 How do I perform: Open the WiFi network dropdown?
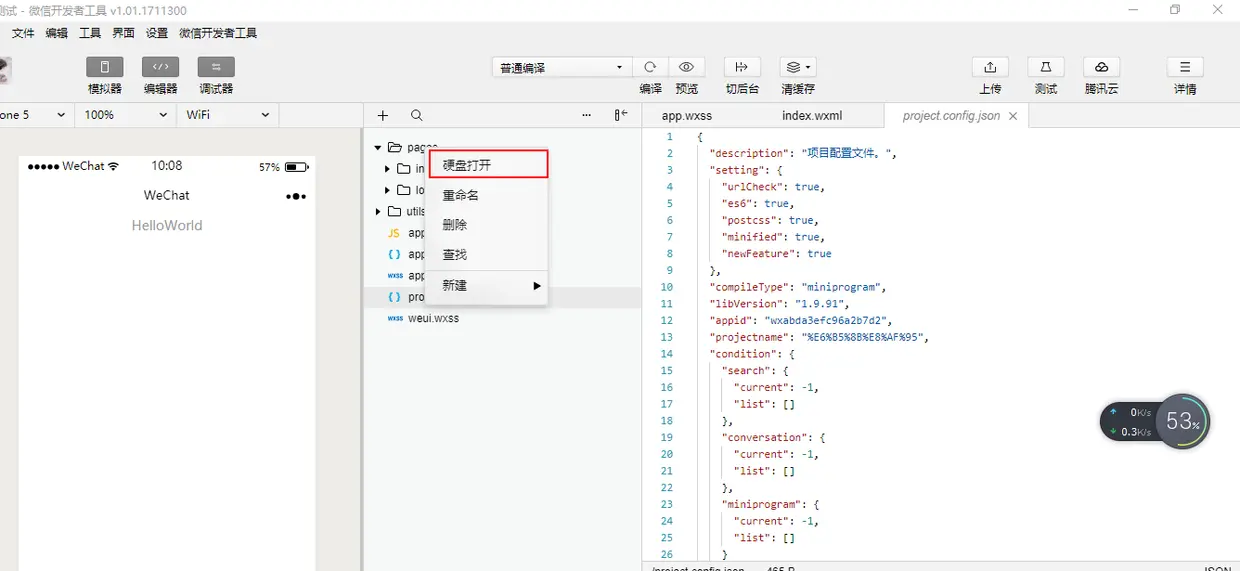tap(228, 115)
